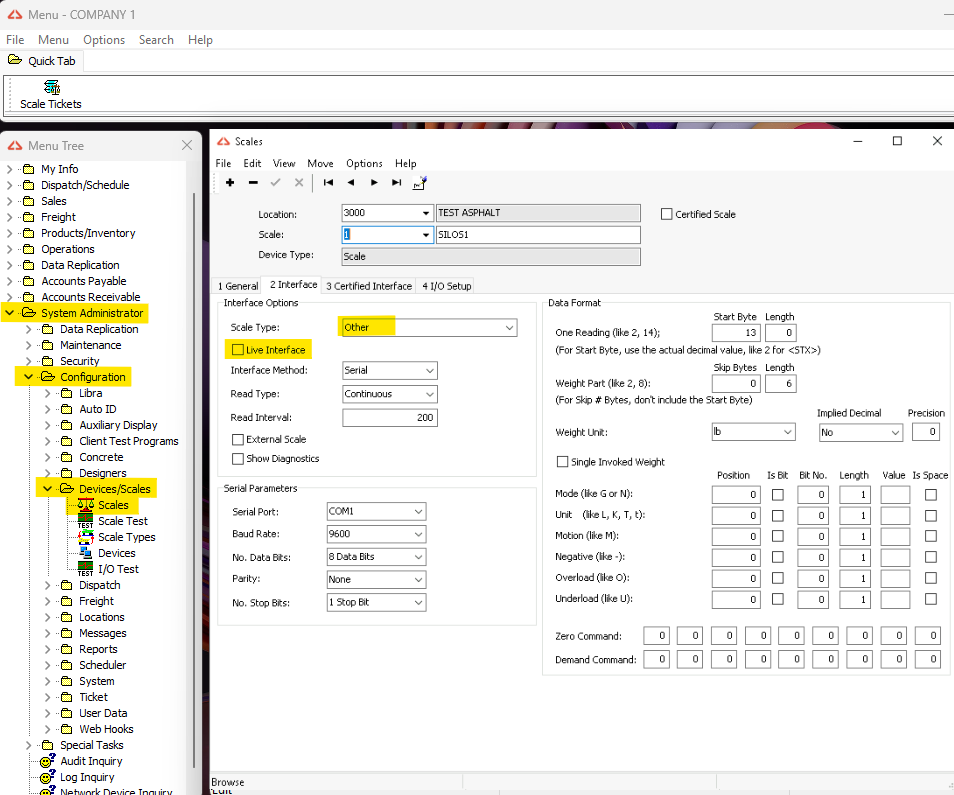Click the cancel X toolbar icon
The image size is (954, 795).
pyautogui.click(x=299, y=182)
